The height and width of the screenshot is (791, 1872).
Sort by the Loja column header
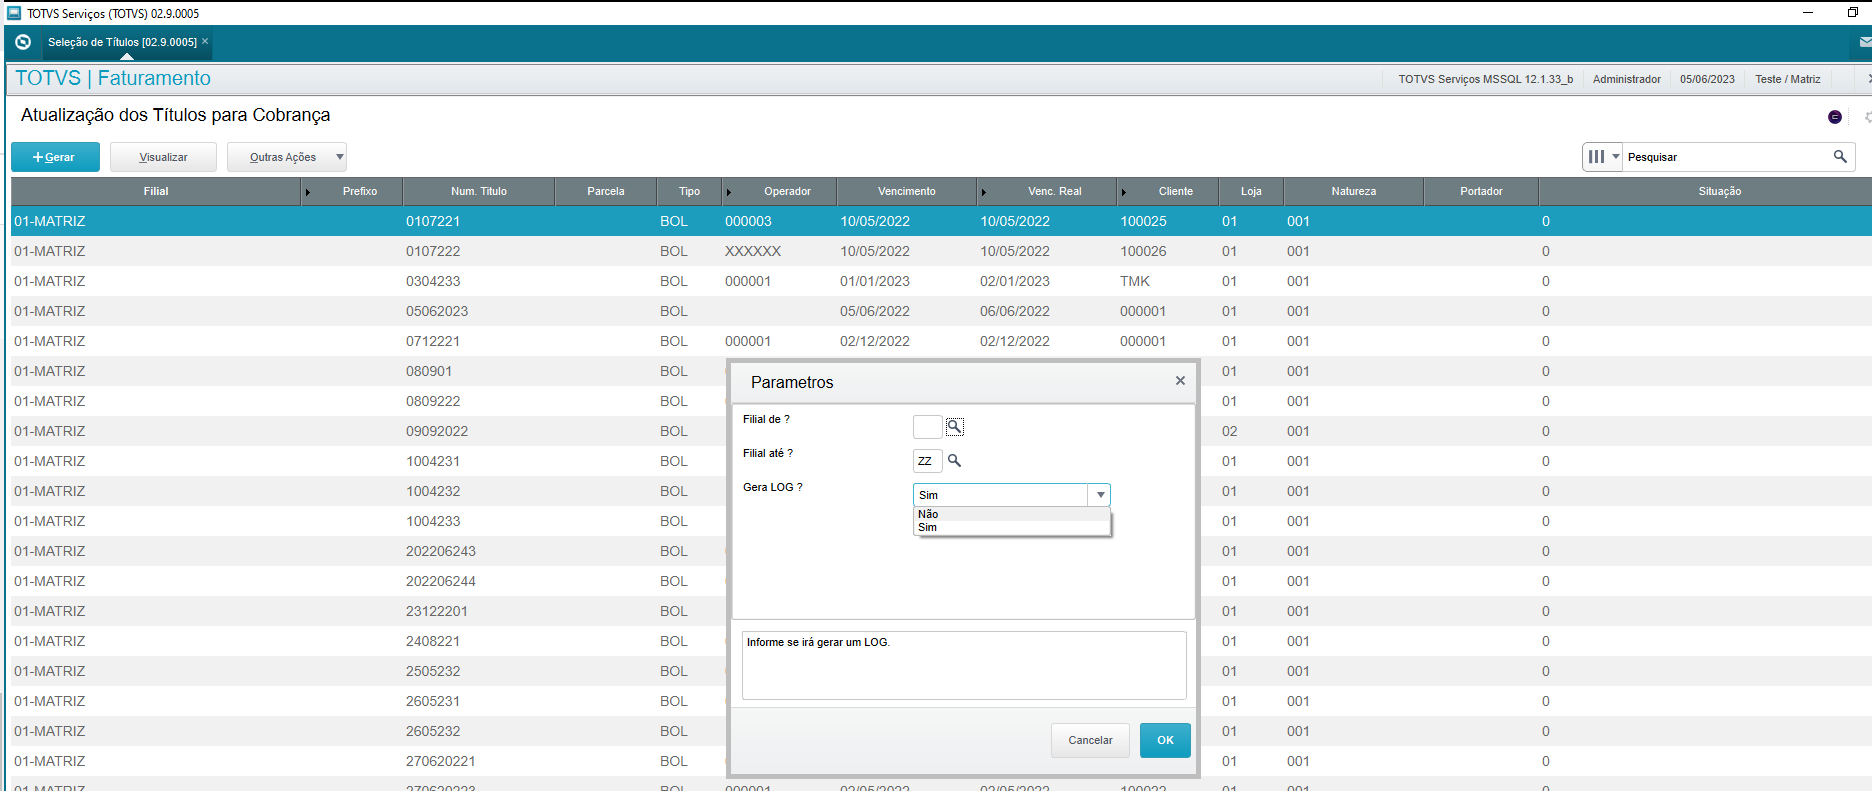[x=1251, y=191]
